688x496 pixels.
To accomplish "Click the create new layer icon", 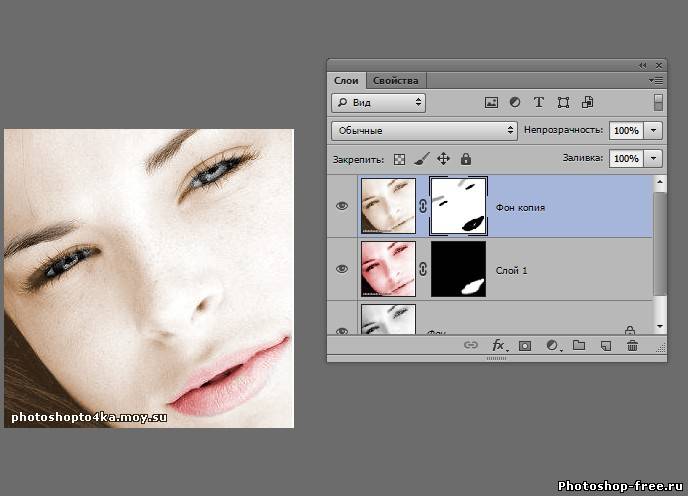I will click(x=605, y=346).
